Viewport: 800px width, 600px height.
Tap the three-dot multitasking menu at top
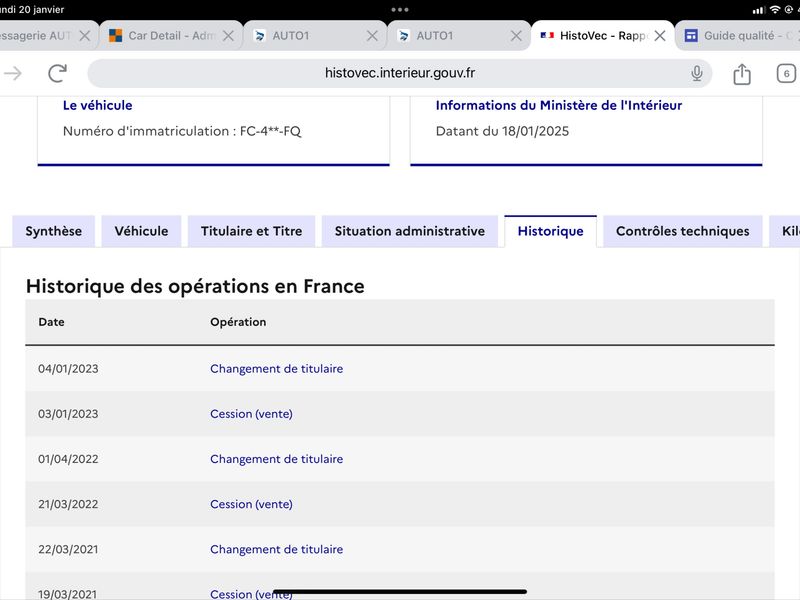(399, 10)
